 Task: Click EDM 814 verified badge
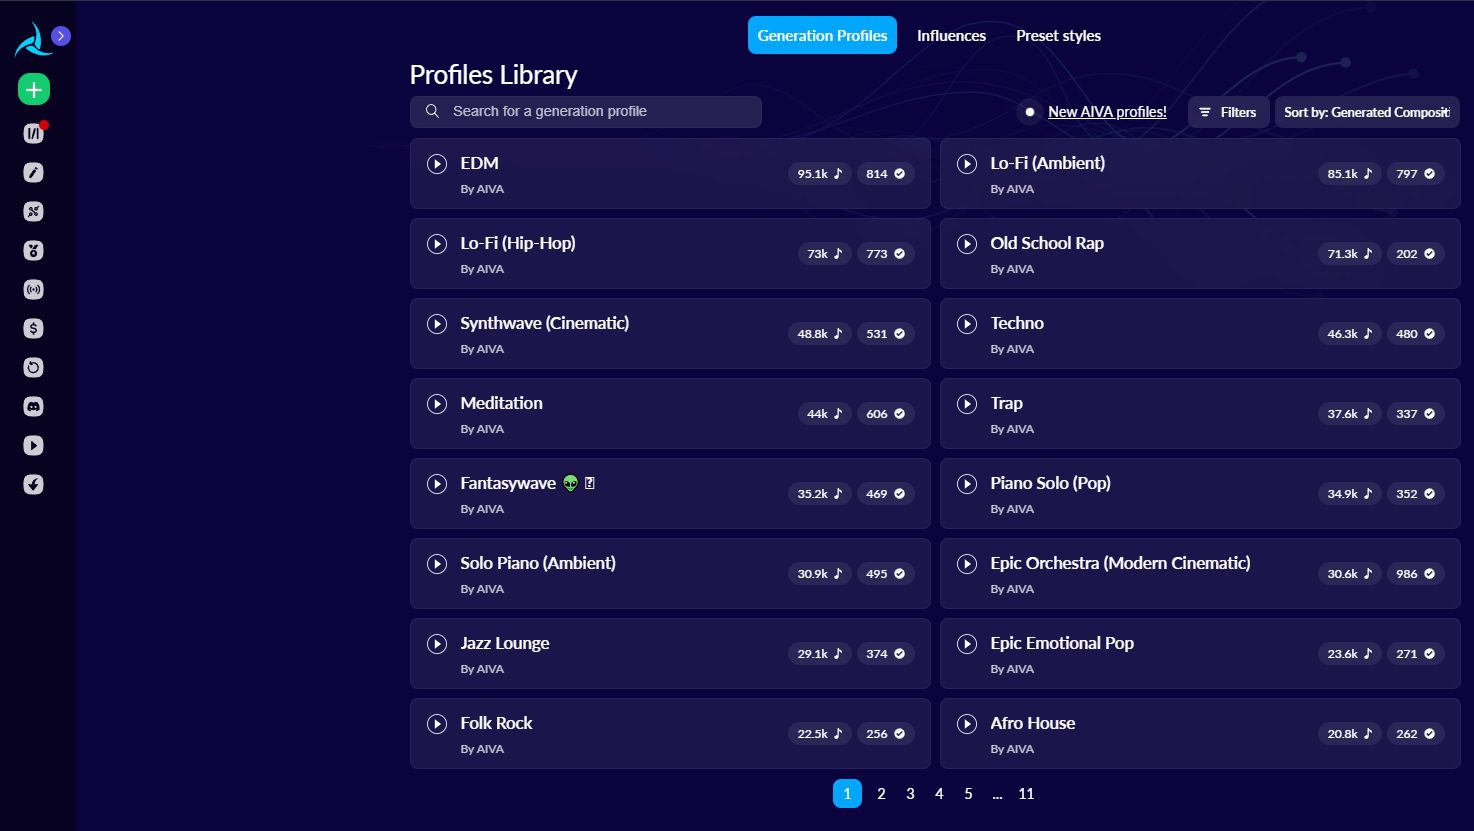pyautogui.click(x=886, y=174)
